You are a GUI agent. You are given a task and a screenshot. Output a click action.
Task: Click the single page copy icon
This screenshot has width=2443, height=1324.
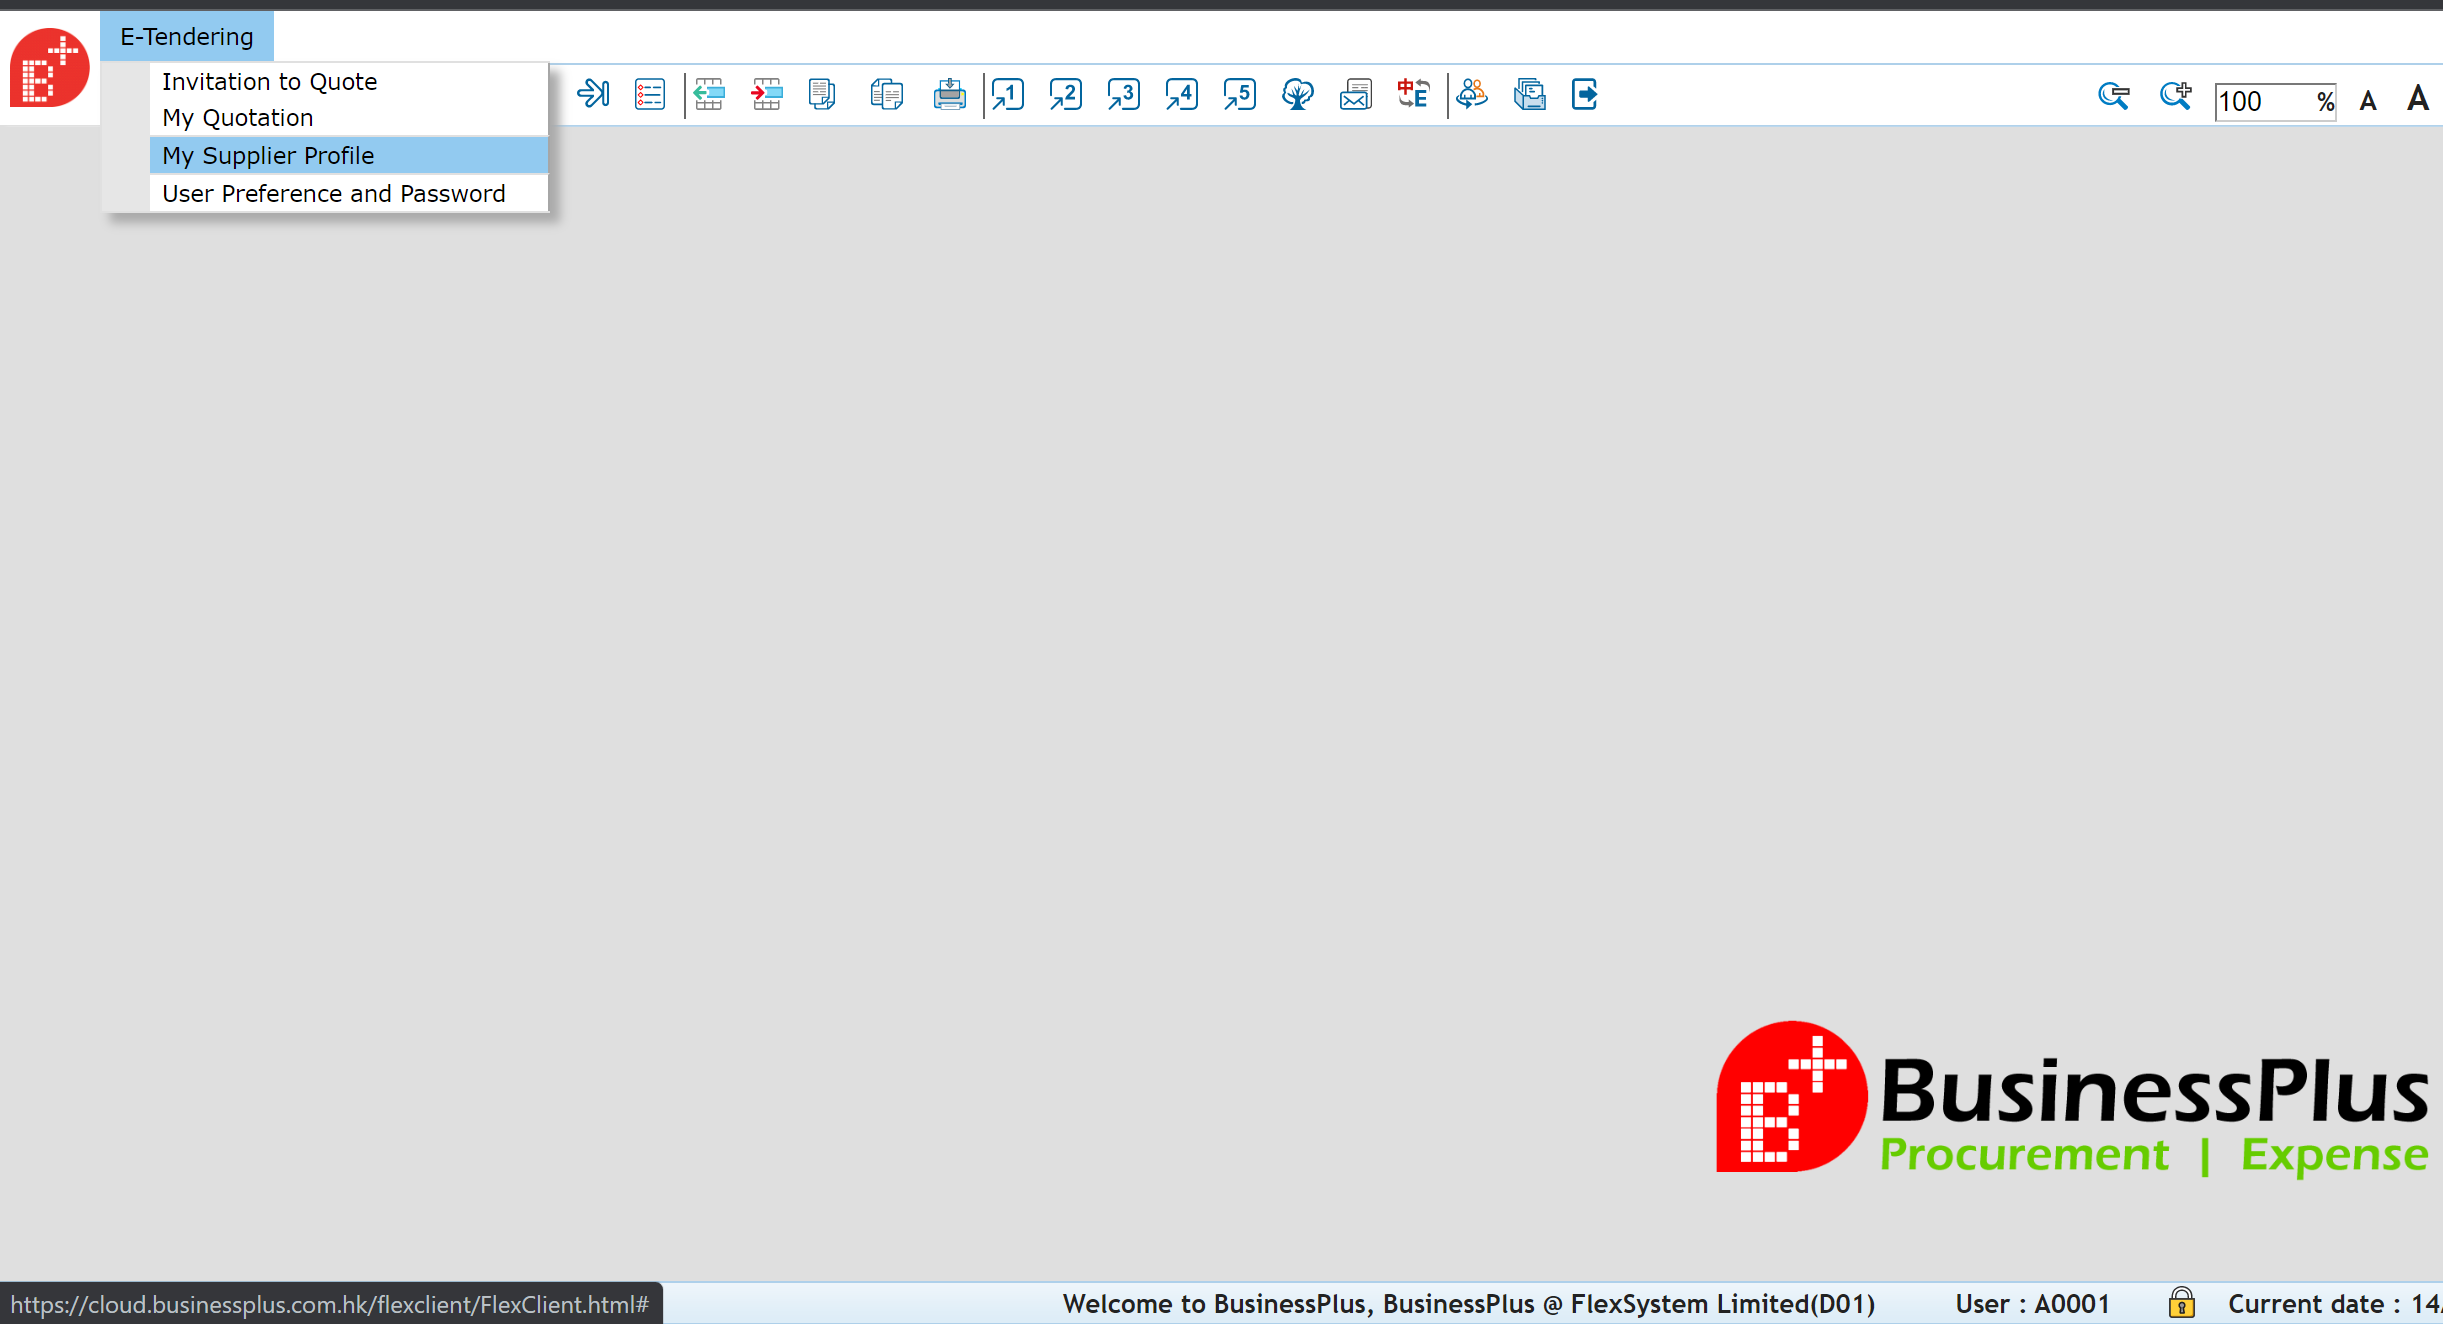[822, 95]
